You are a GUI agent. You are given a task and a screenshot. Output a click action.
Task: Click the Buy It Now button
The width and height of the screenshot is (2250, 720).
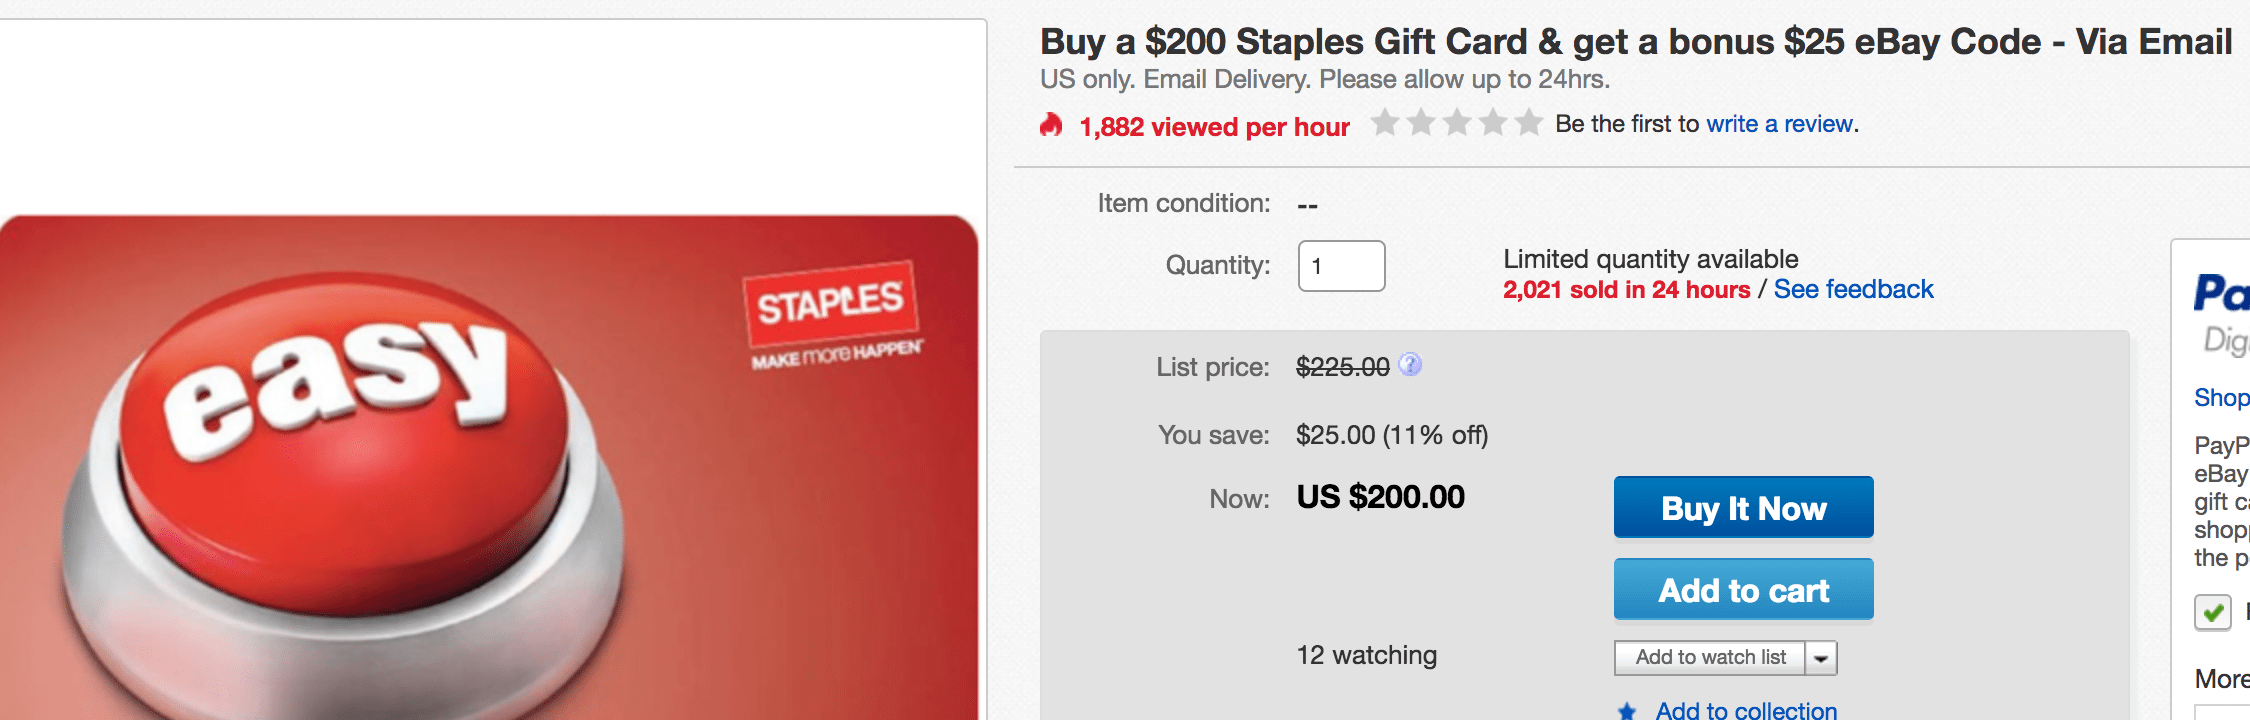click(1743, 507)
